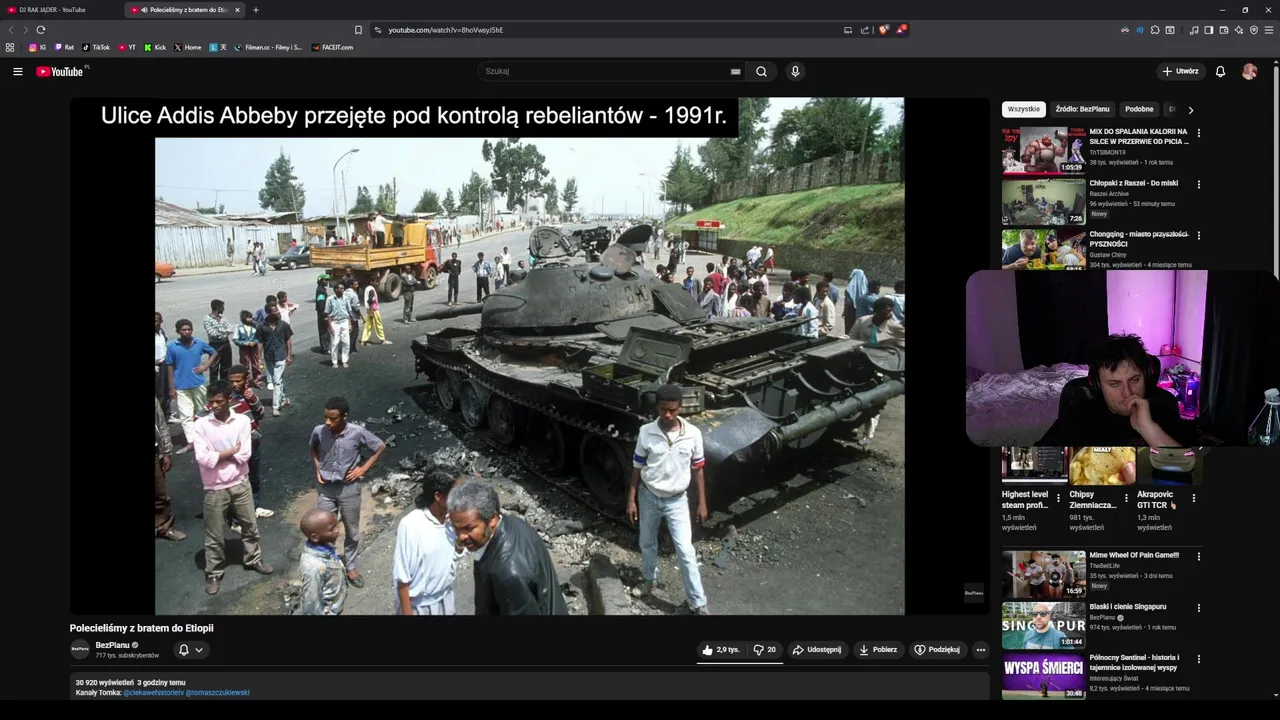Open YouTube notifications bell
This screenshot has width=1280, height=720.
(x=1220, y=71)
